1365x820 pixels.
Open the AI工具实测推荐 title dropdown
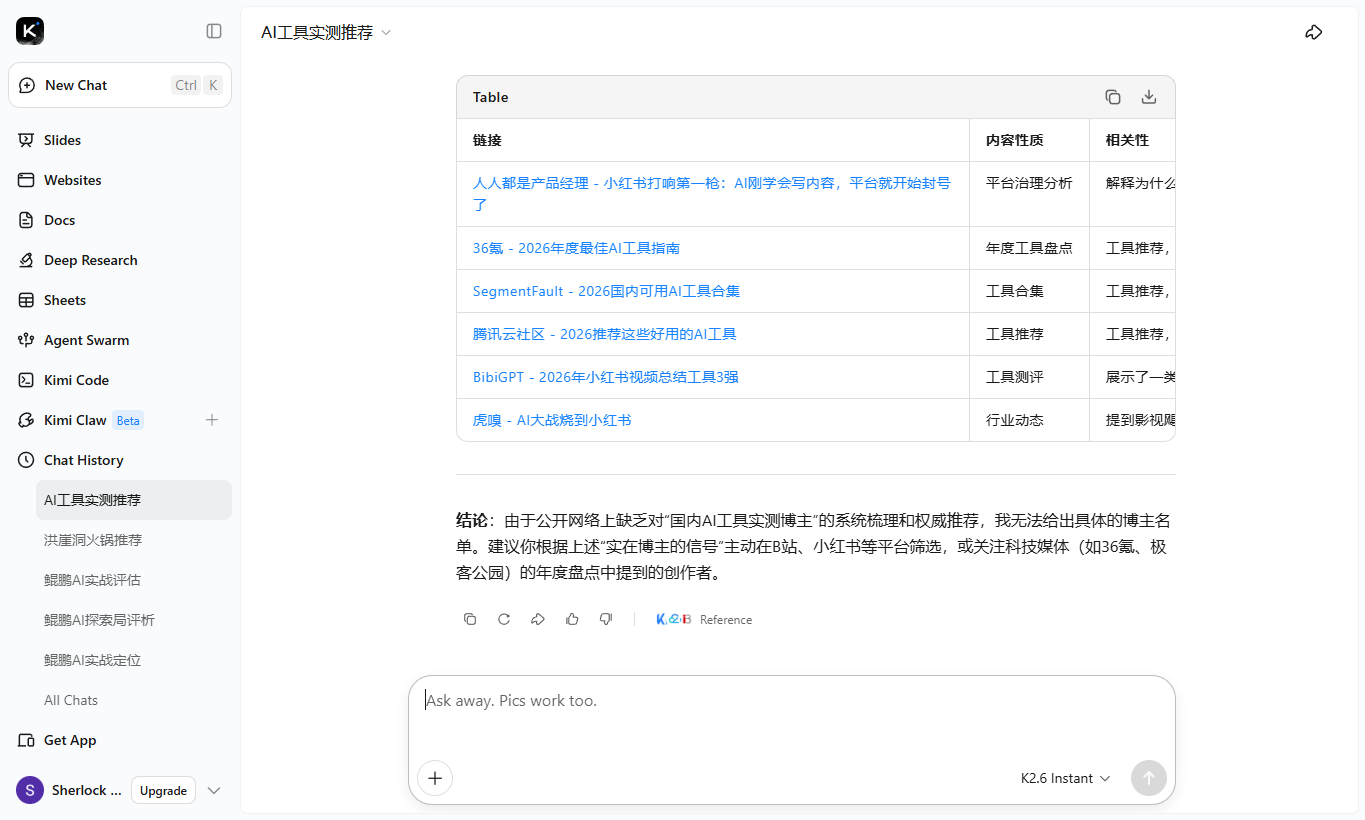(326, 32)
